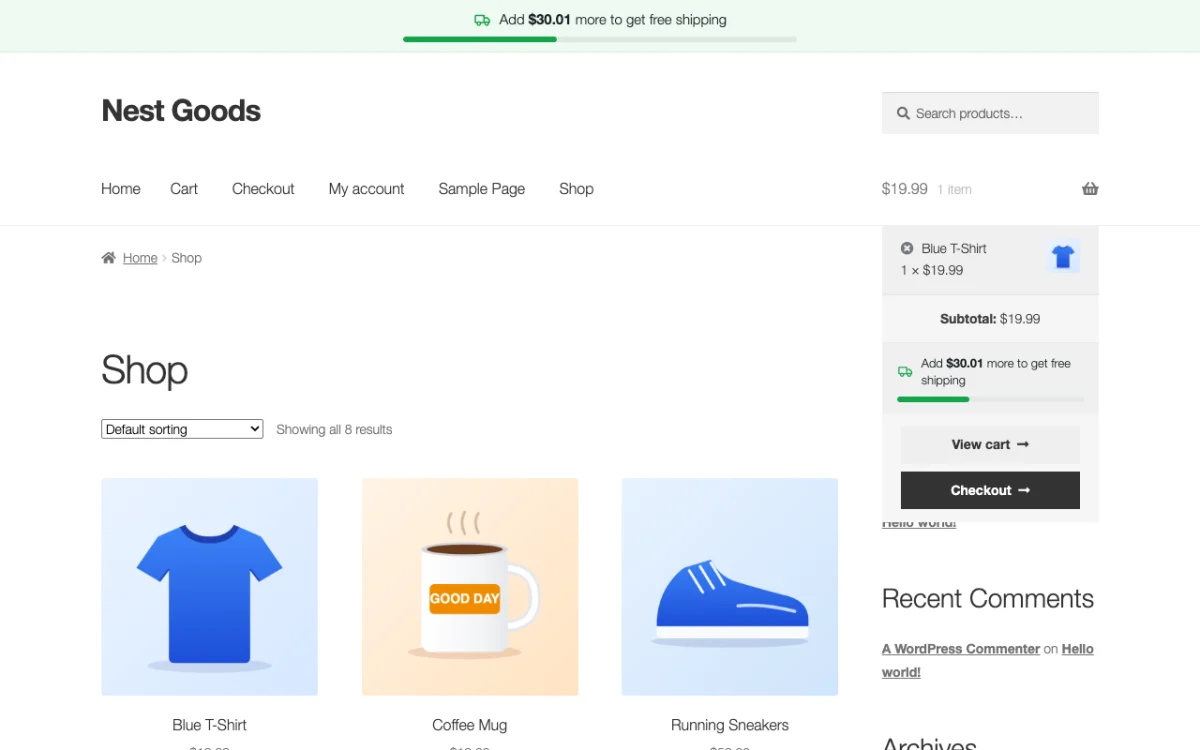
Task: Click the Running Sneakers product title
Action: point(730,725)
